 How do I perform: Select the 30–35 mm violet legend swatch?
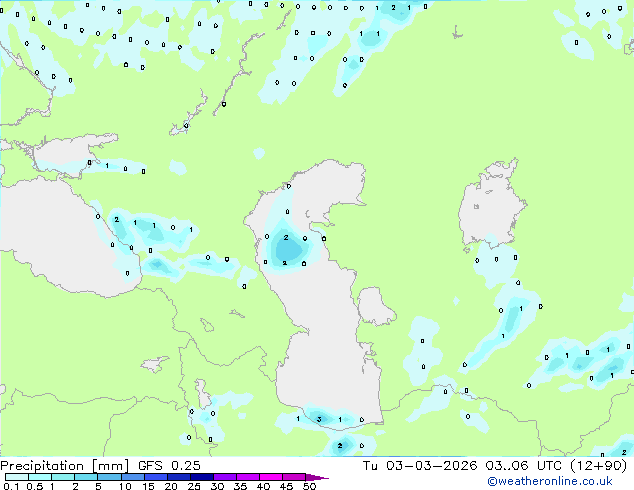pyautogui.click(x=224, y=477)
